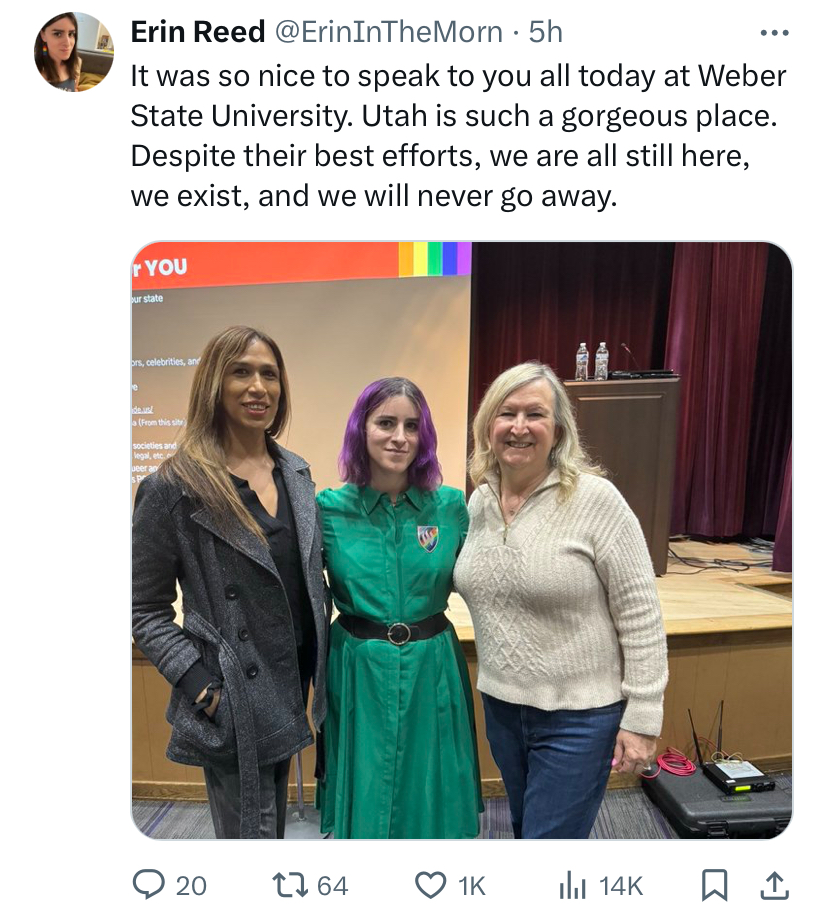Toggle the bookmark icon
828x913 pixels.
click(x=714, y=885)
